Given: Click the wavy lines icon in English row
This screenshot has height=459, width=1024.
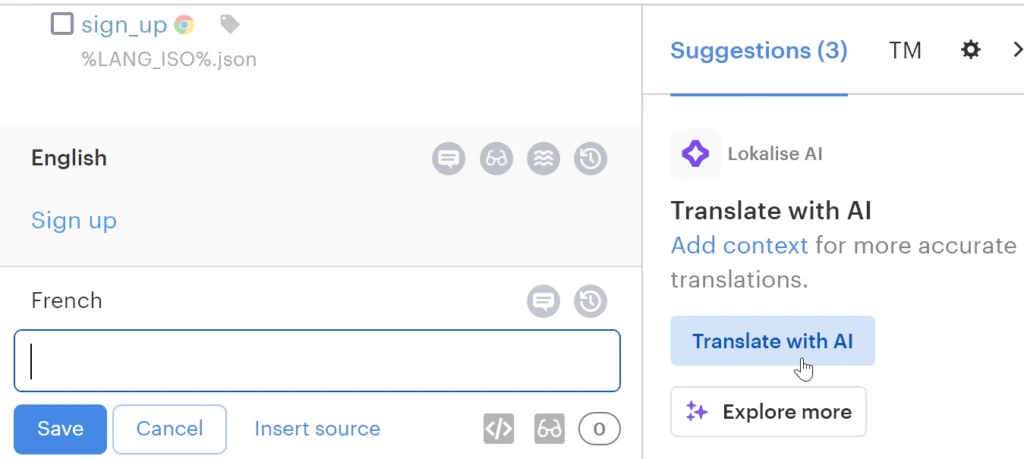Looking at the screenshot, I should click(543, 158).
